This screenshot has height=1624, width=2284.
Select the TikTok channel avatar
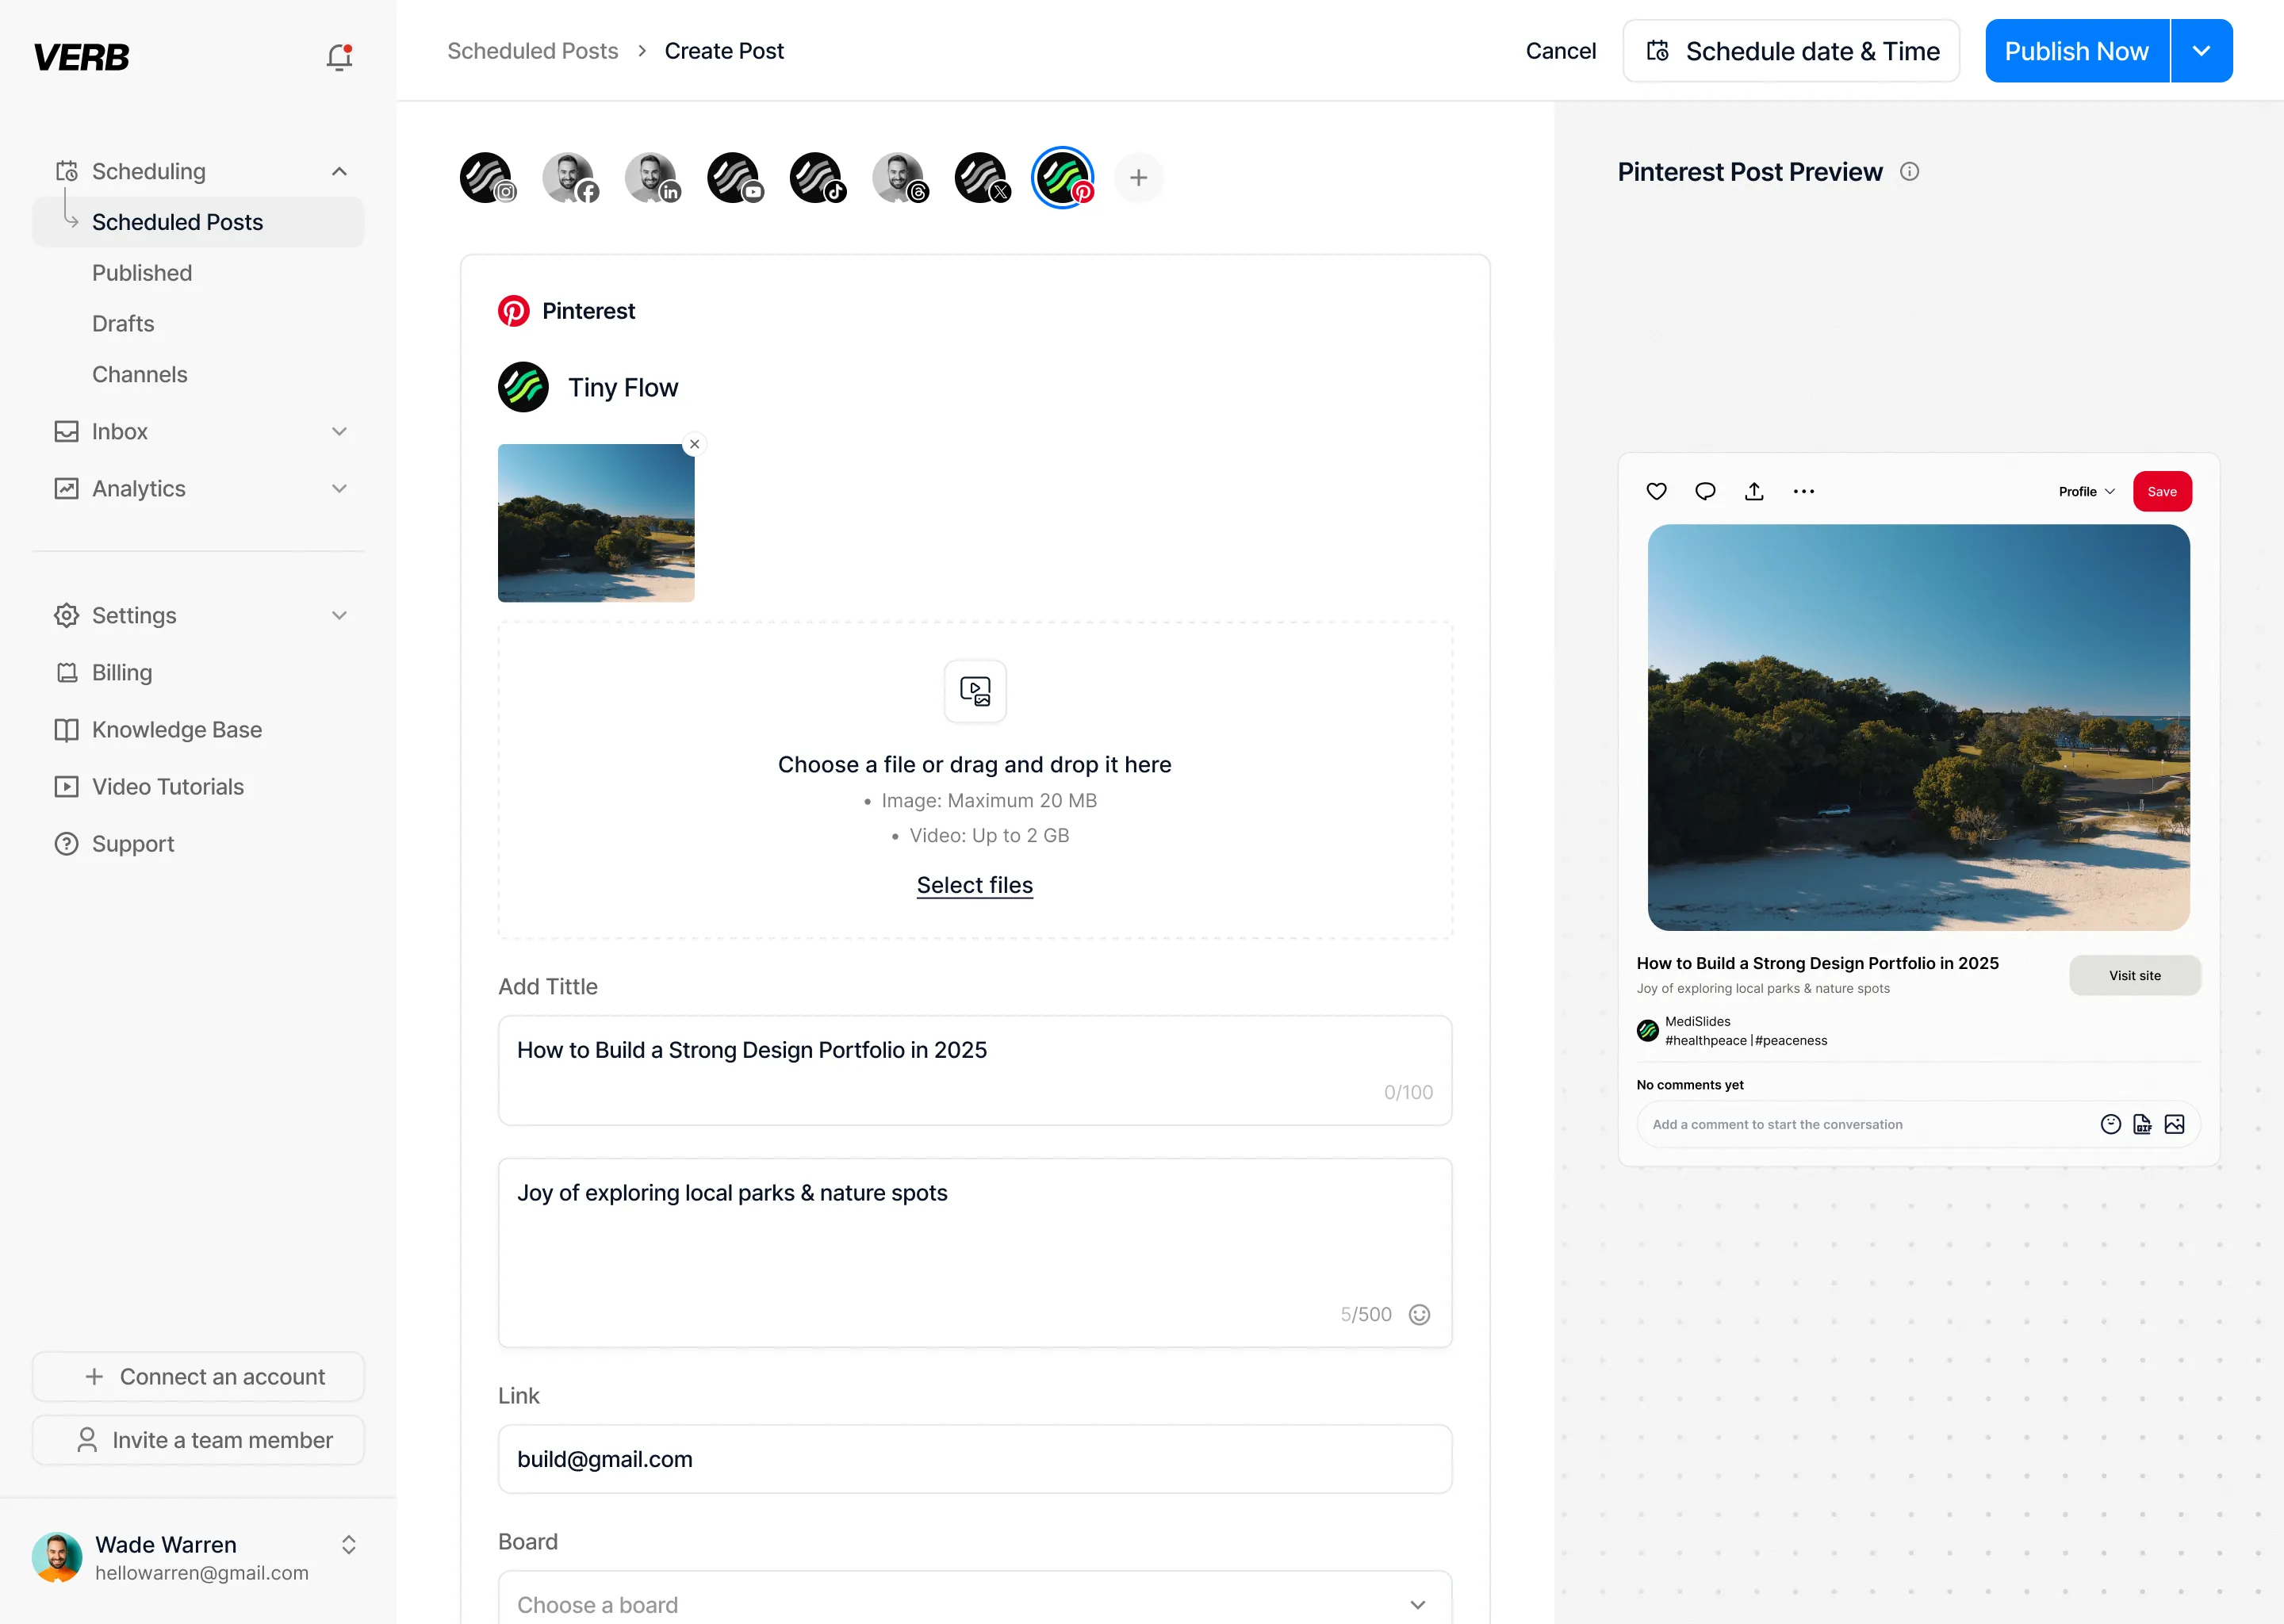817,178
